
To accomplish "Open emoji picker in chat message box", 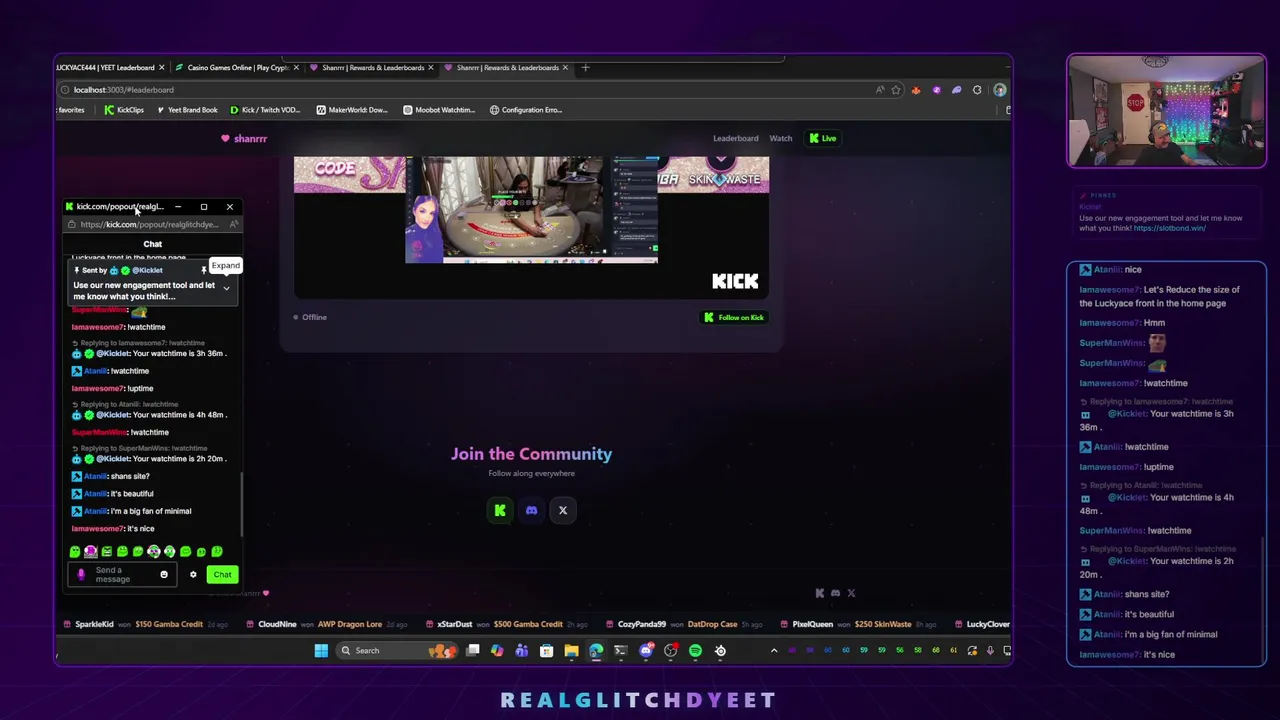I will 164,574.
